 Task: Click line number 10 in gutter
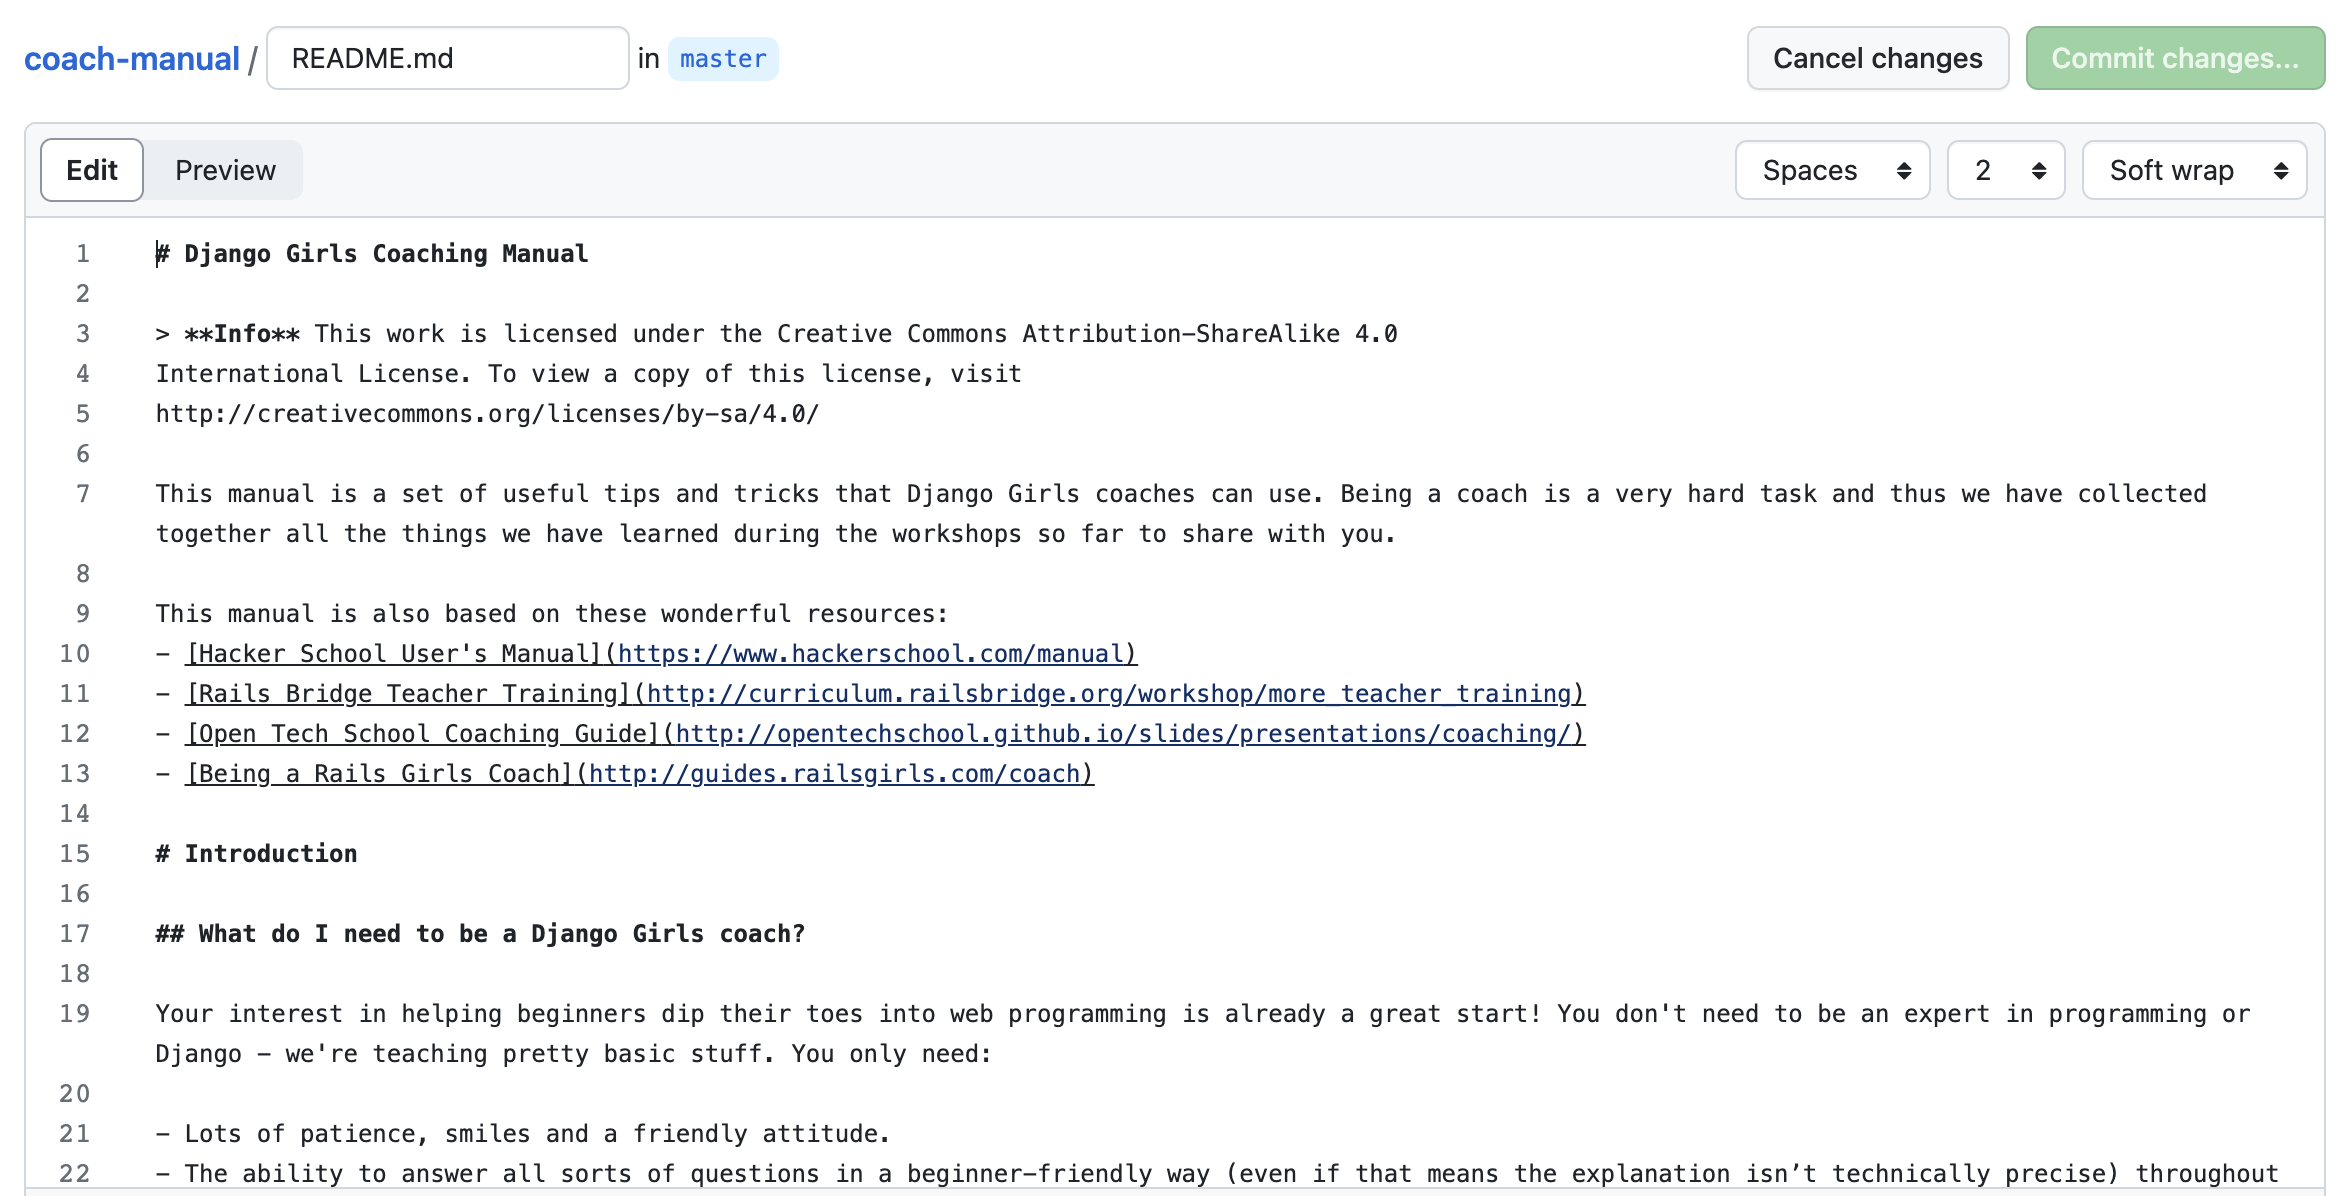coord(75,654)
